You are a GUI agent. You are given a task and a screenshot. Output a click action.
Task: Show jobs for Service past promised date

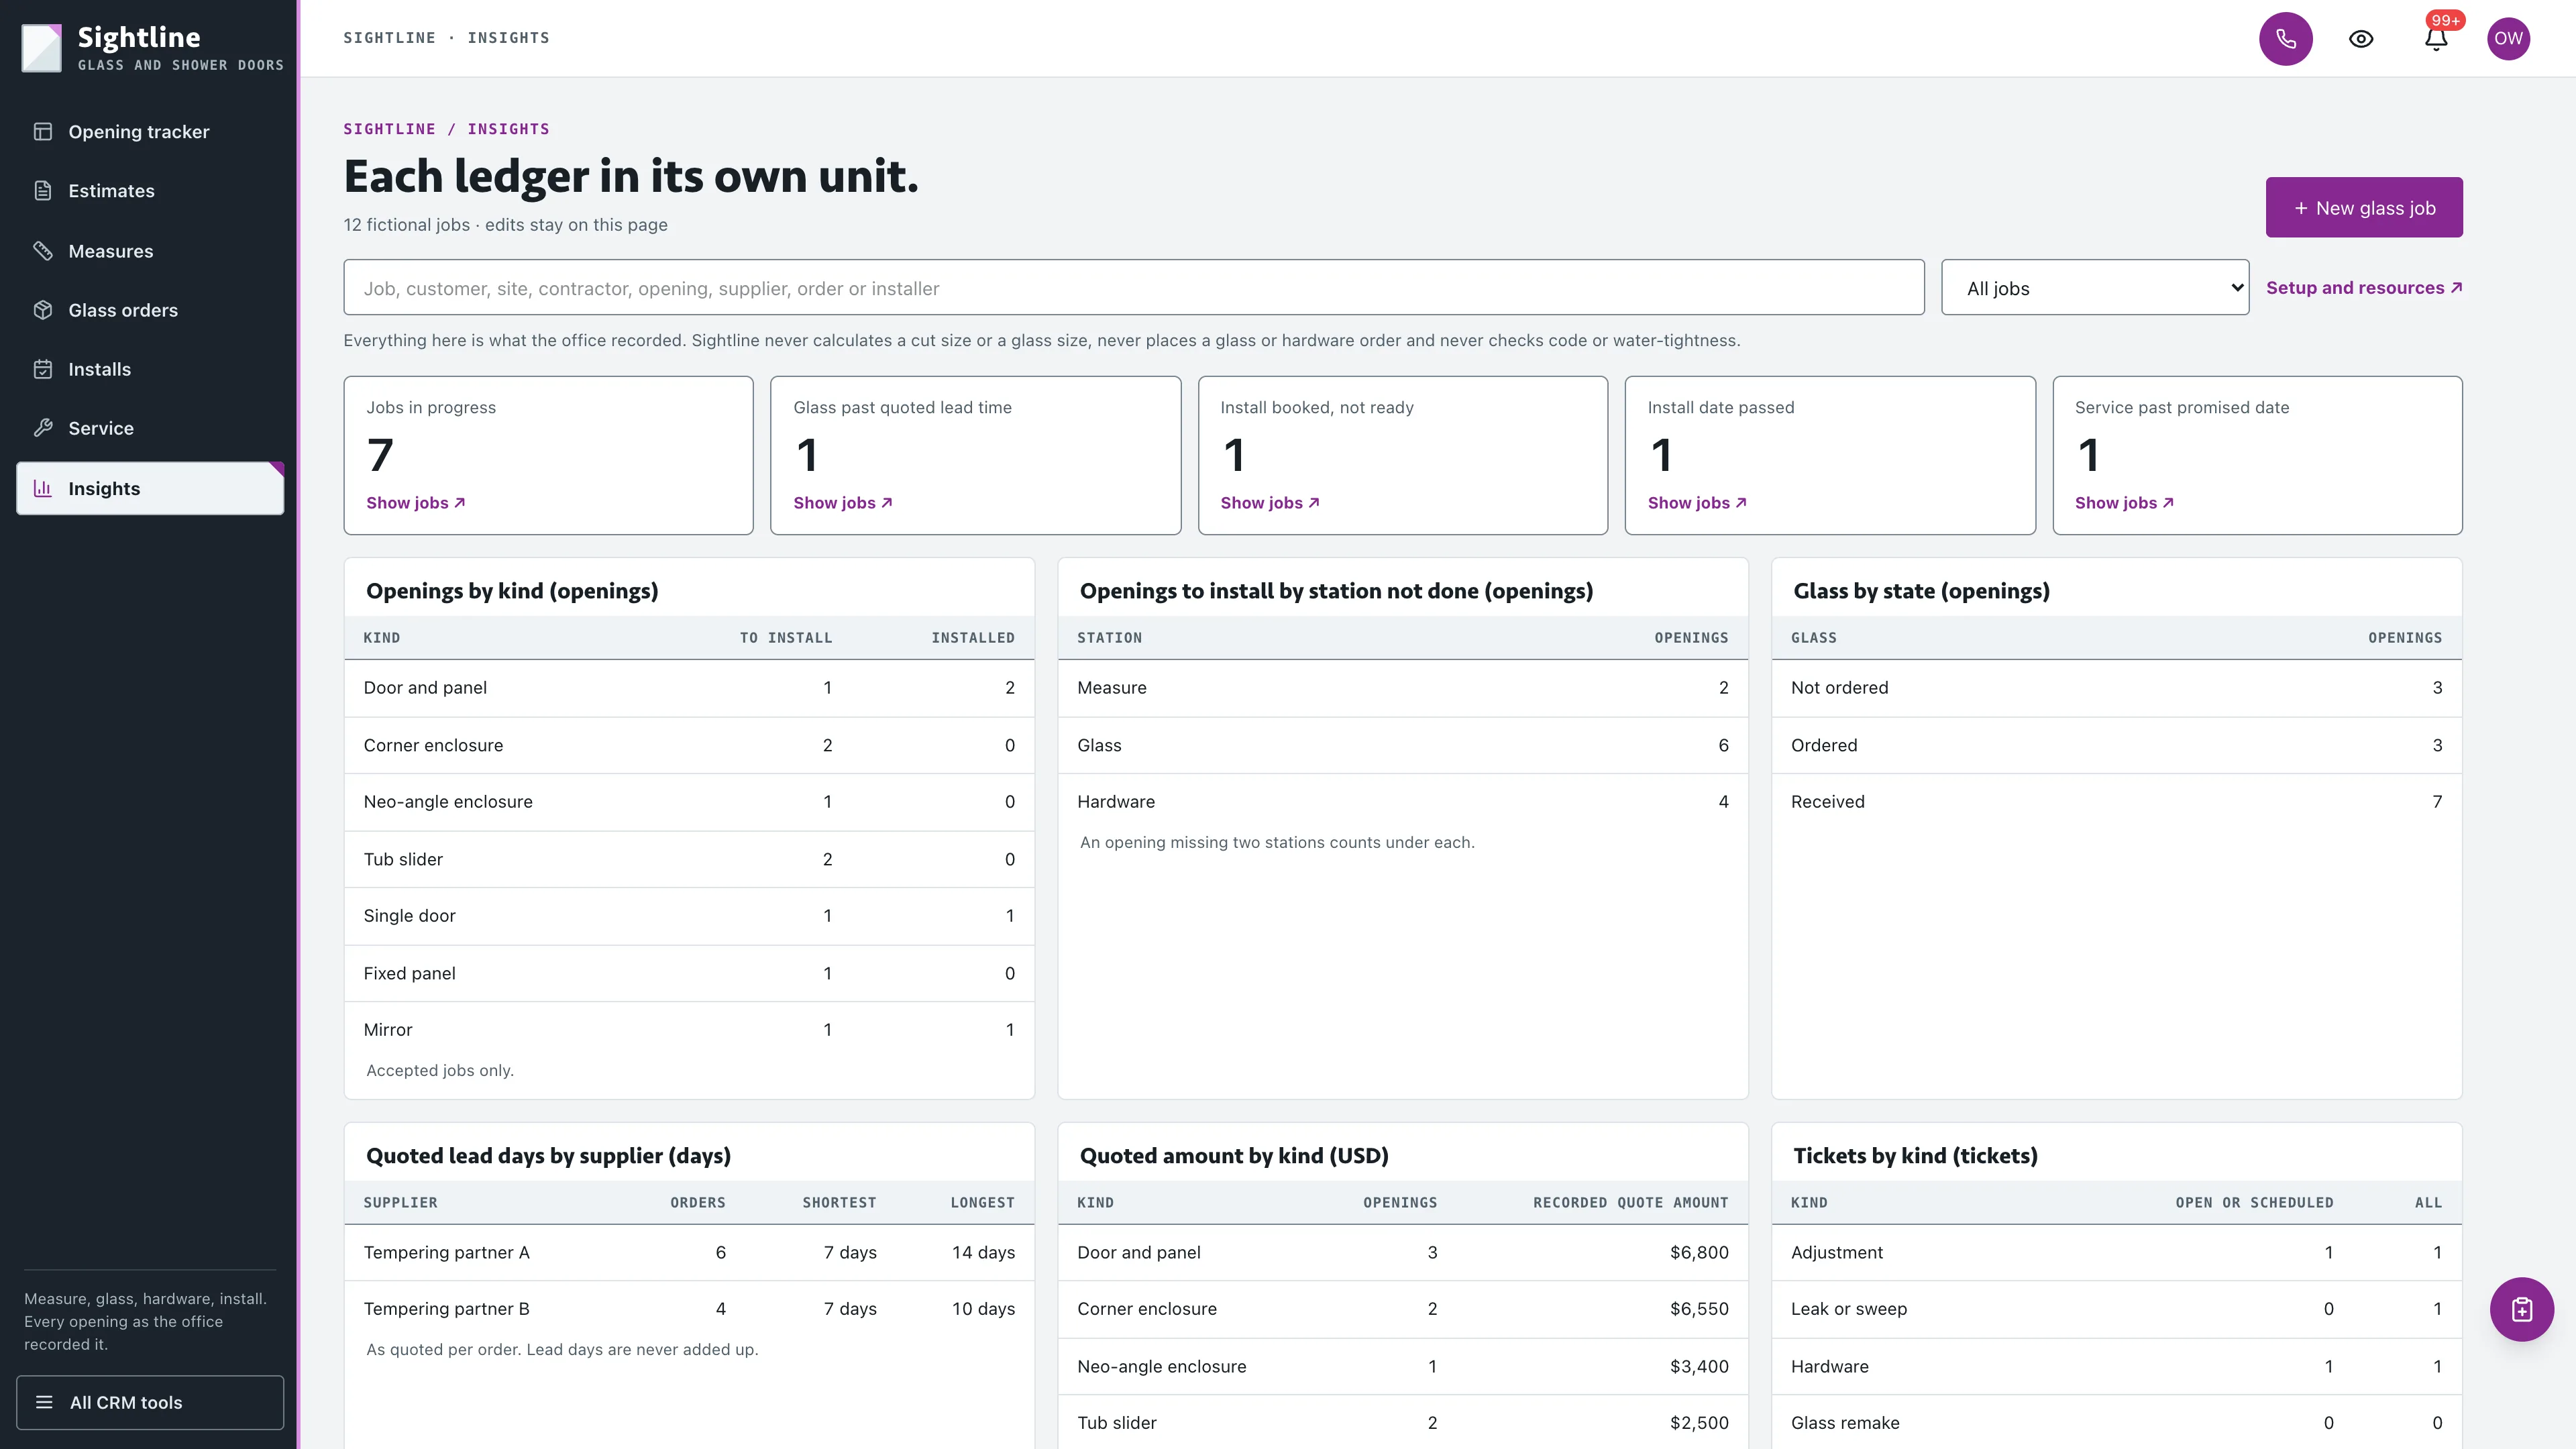coord(2124,503)
